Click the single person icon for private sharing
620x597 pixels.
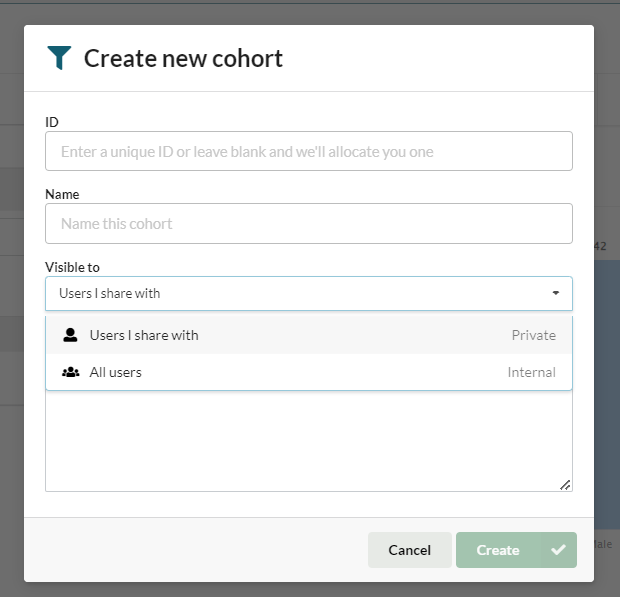point(70,335)
